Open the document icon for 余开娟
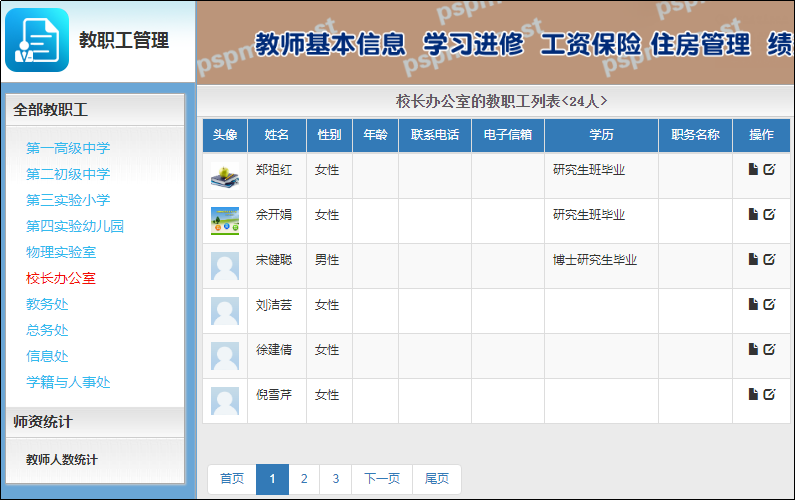This screenshot has height=501, width=796. [753, 214]
